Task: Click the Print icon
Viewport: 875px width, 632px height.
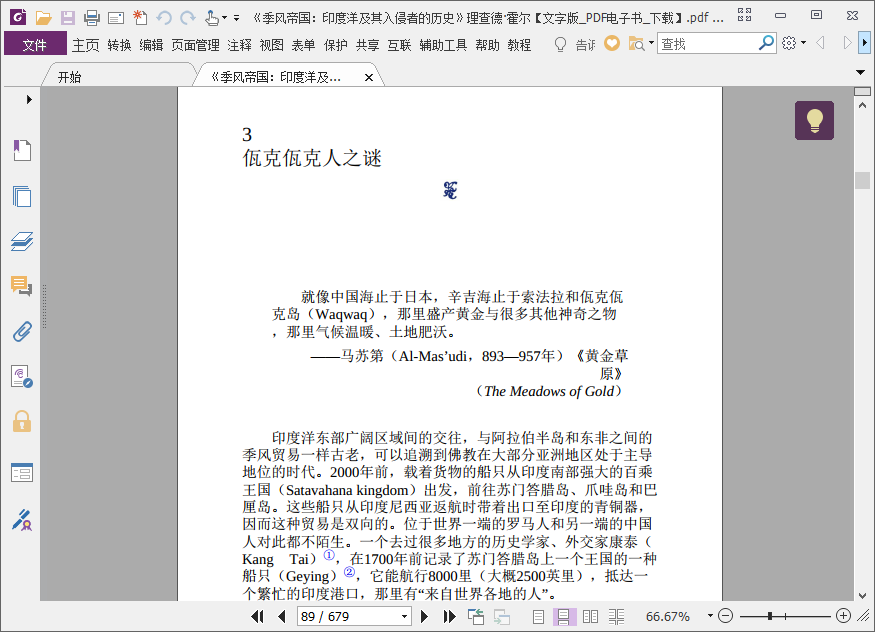Action: pyautogui.click(x=92, y=18)
